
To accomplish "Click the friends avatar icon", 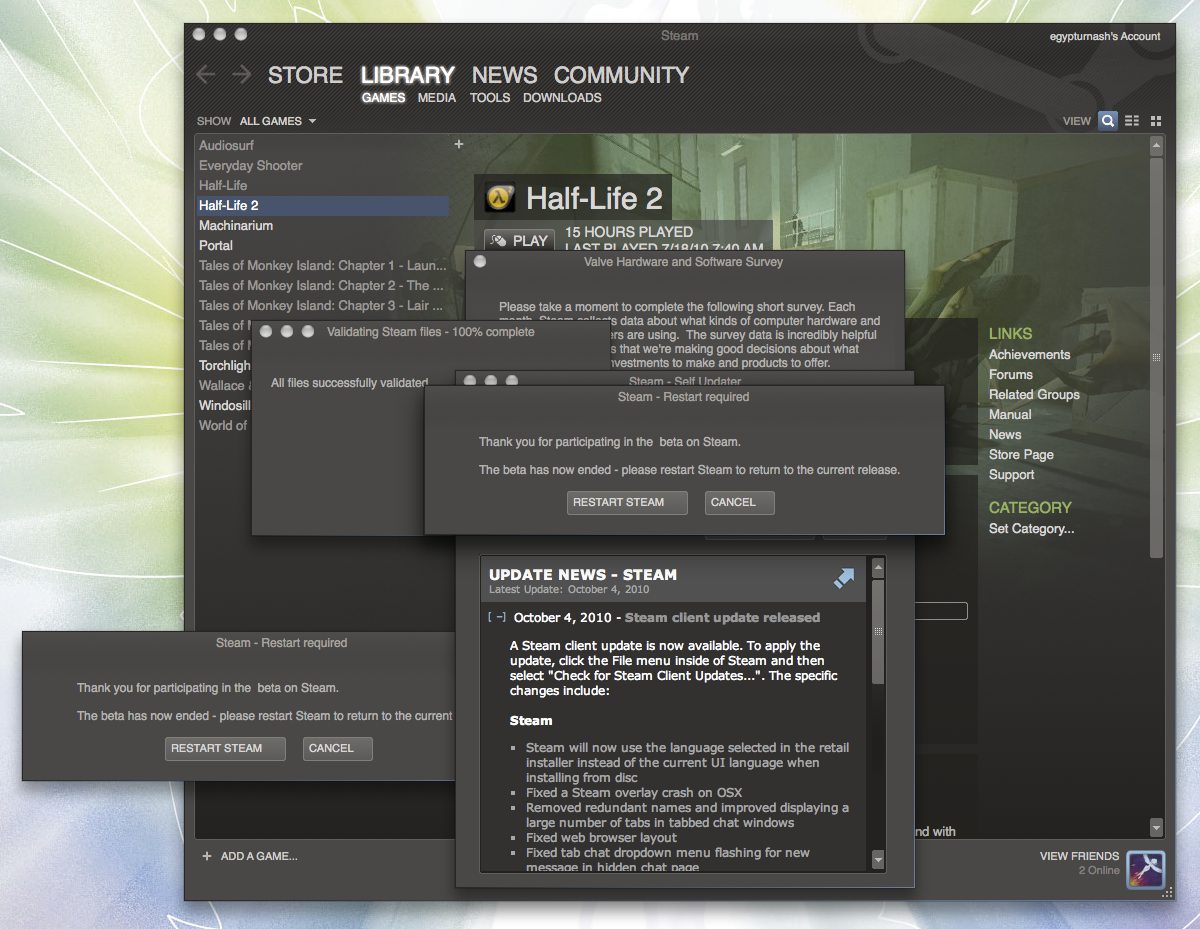I will click(1145, 869).
